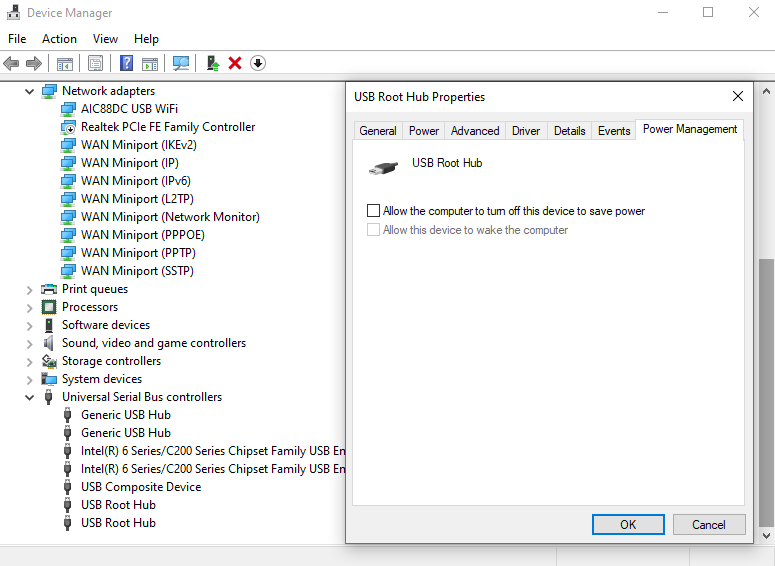
Task: Open the View menu
Action: [x=105, y=39]
